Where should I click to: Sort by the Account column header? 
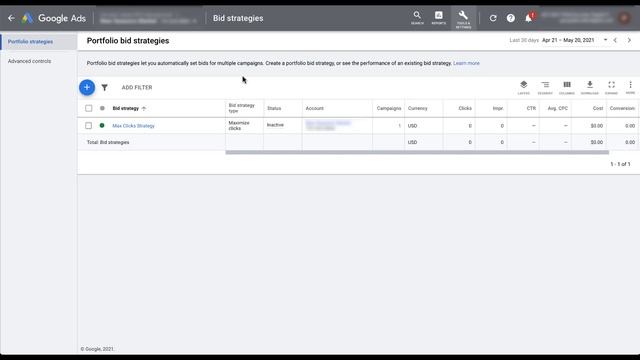point(314,108)
